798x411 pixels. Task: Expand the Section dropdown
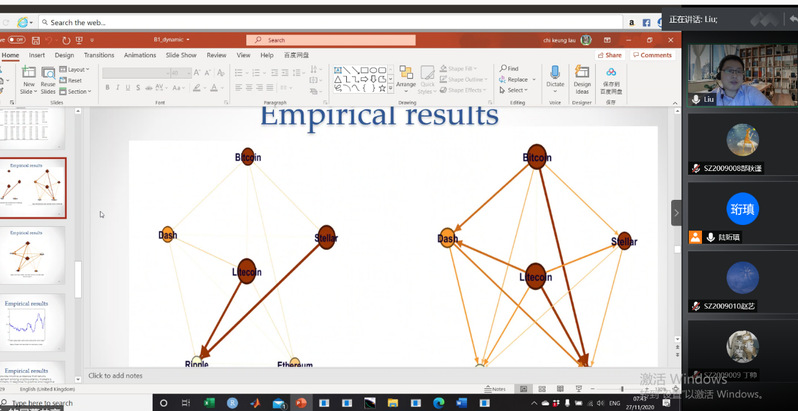78,91
